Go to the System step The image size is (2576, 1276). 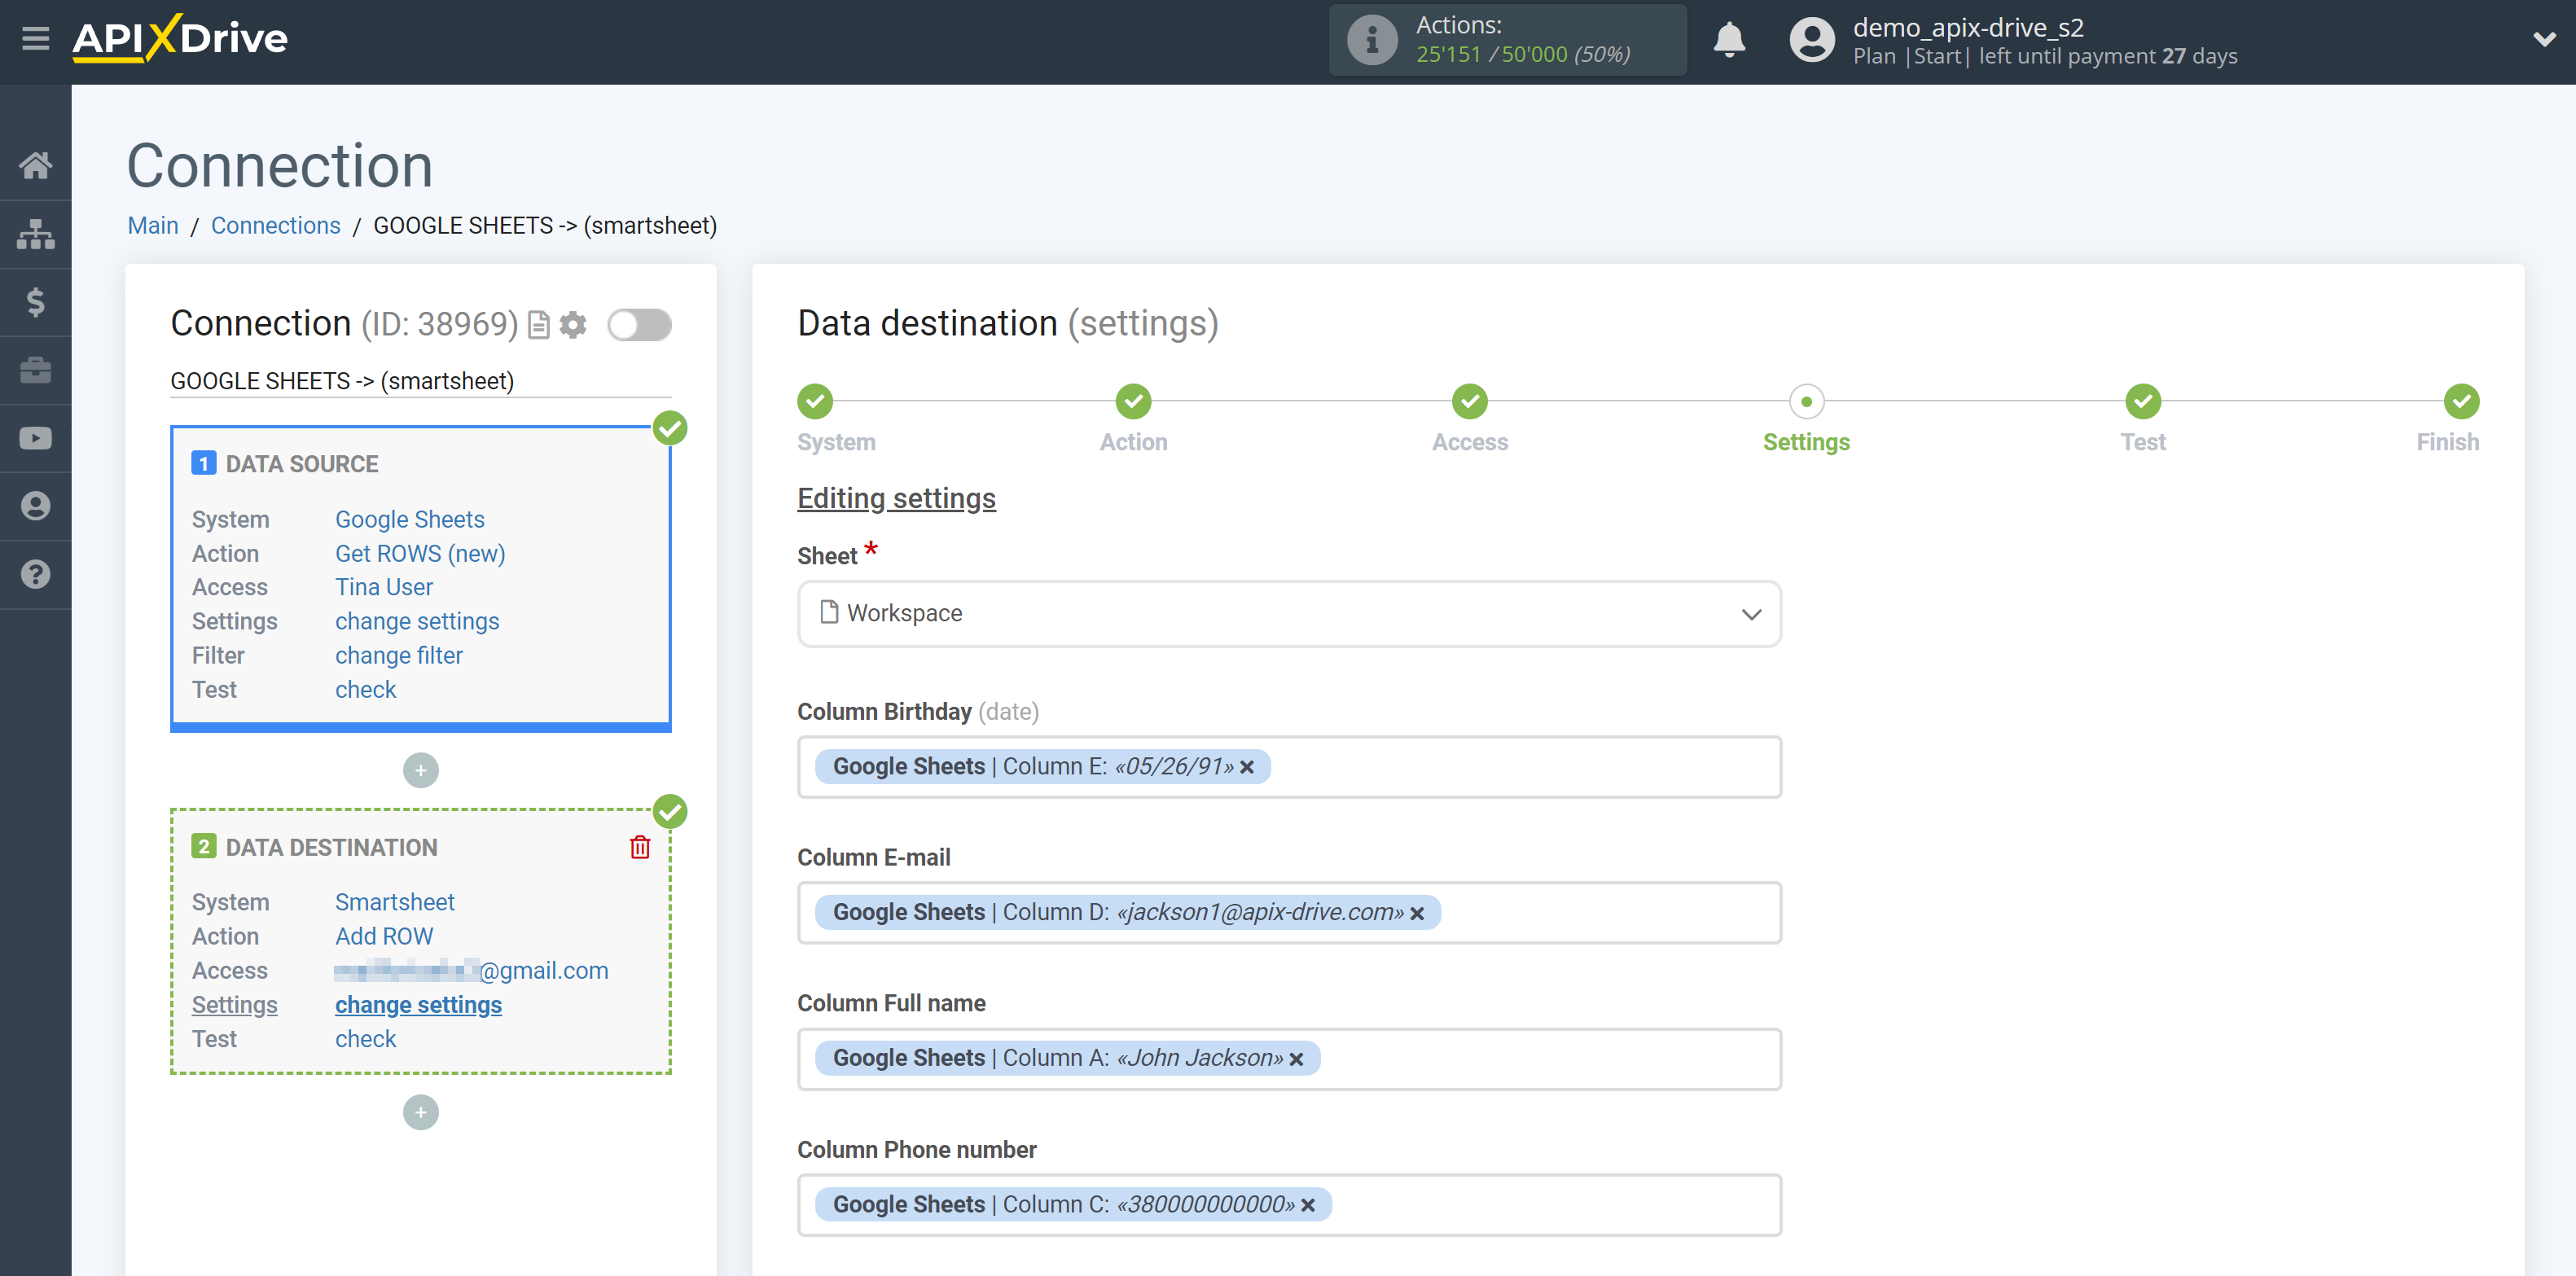coord(815,402)
